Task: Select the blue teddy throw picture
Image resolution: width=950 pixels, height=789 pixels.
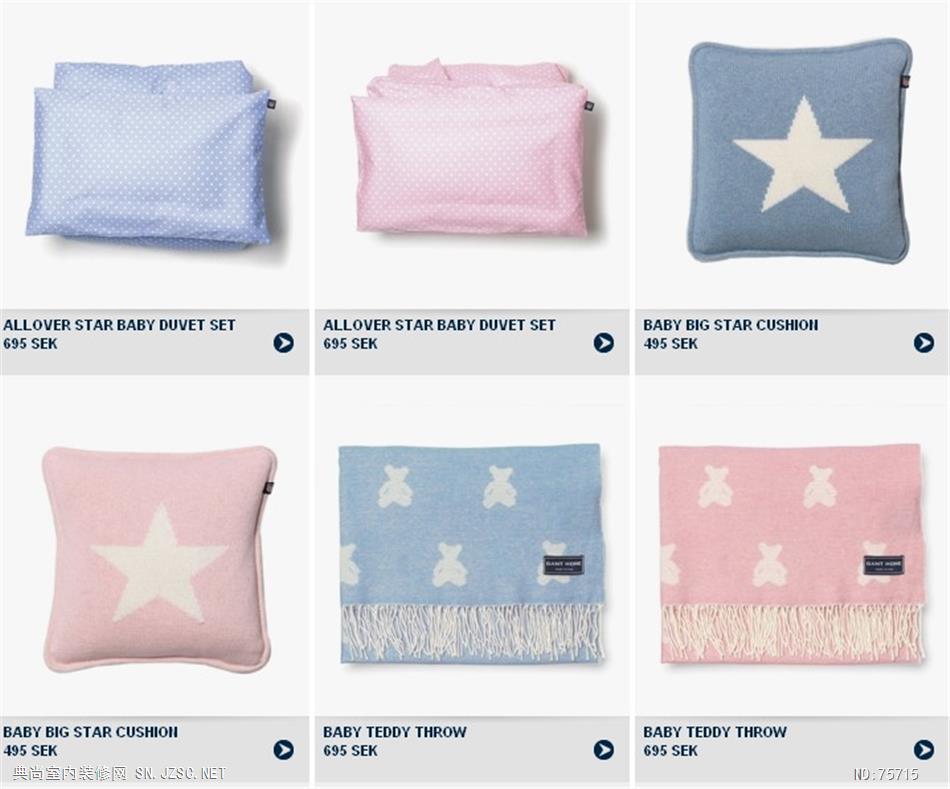Action: 471,554
